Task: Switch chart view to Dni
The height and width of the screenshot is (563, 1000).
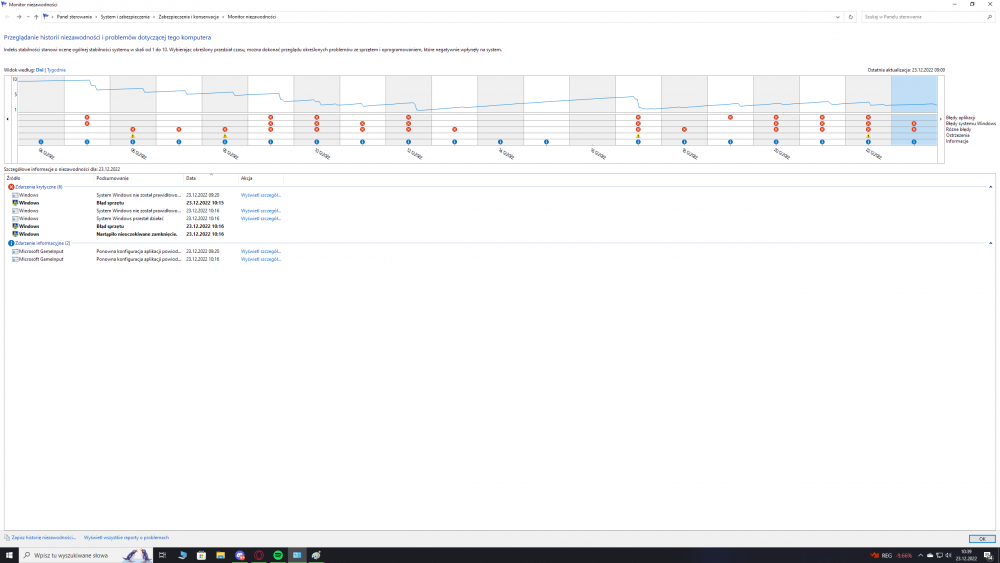Action: (x=40, y=70)
